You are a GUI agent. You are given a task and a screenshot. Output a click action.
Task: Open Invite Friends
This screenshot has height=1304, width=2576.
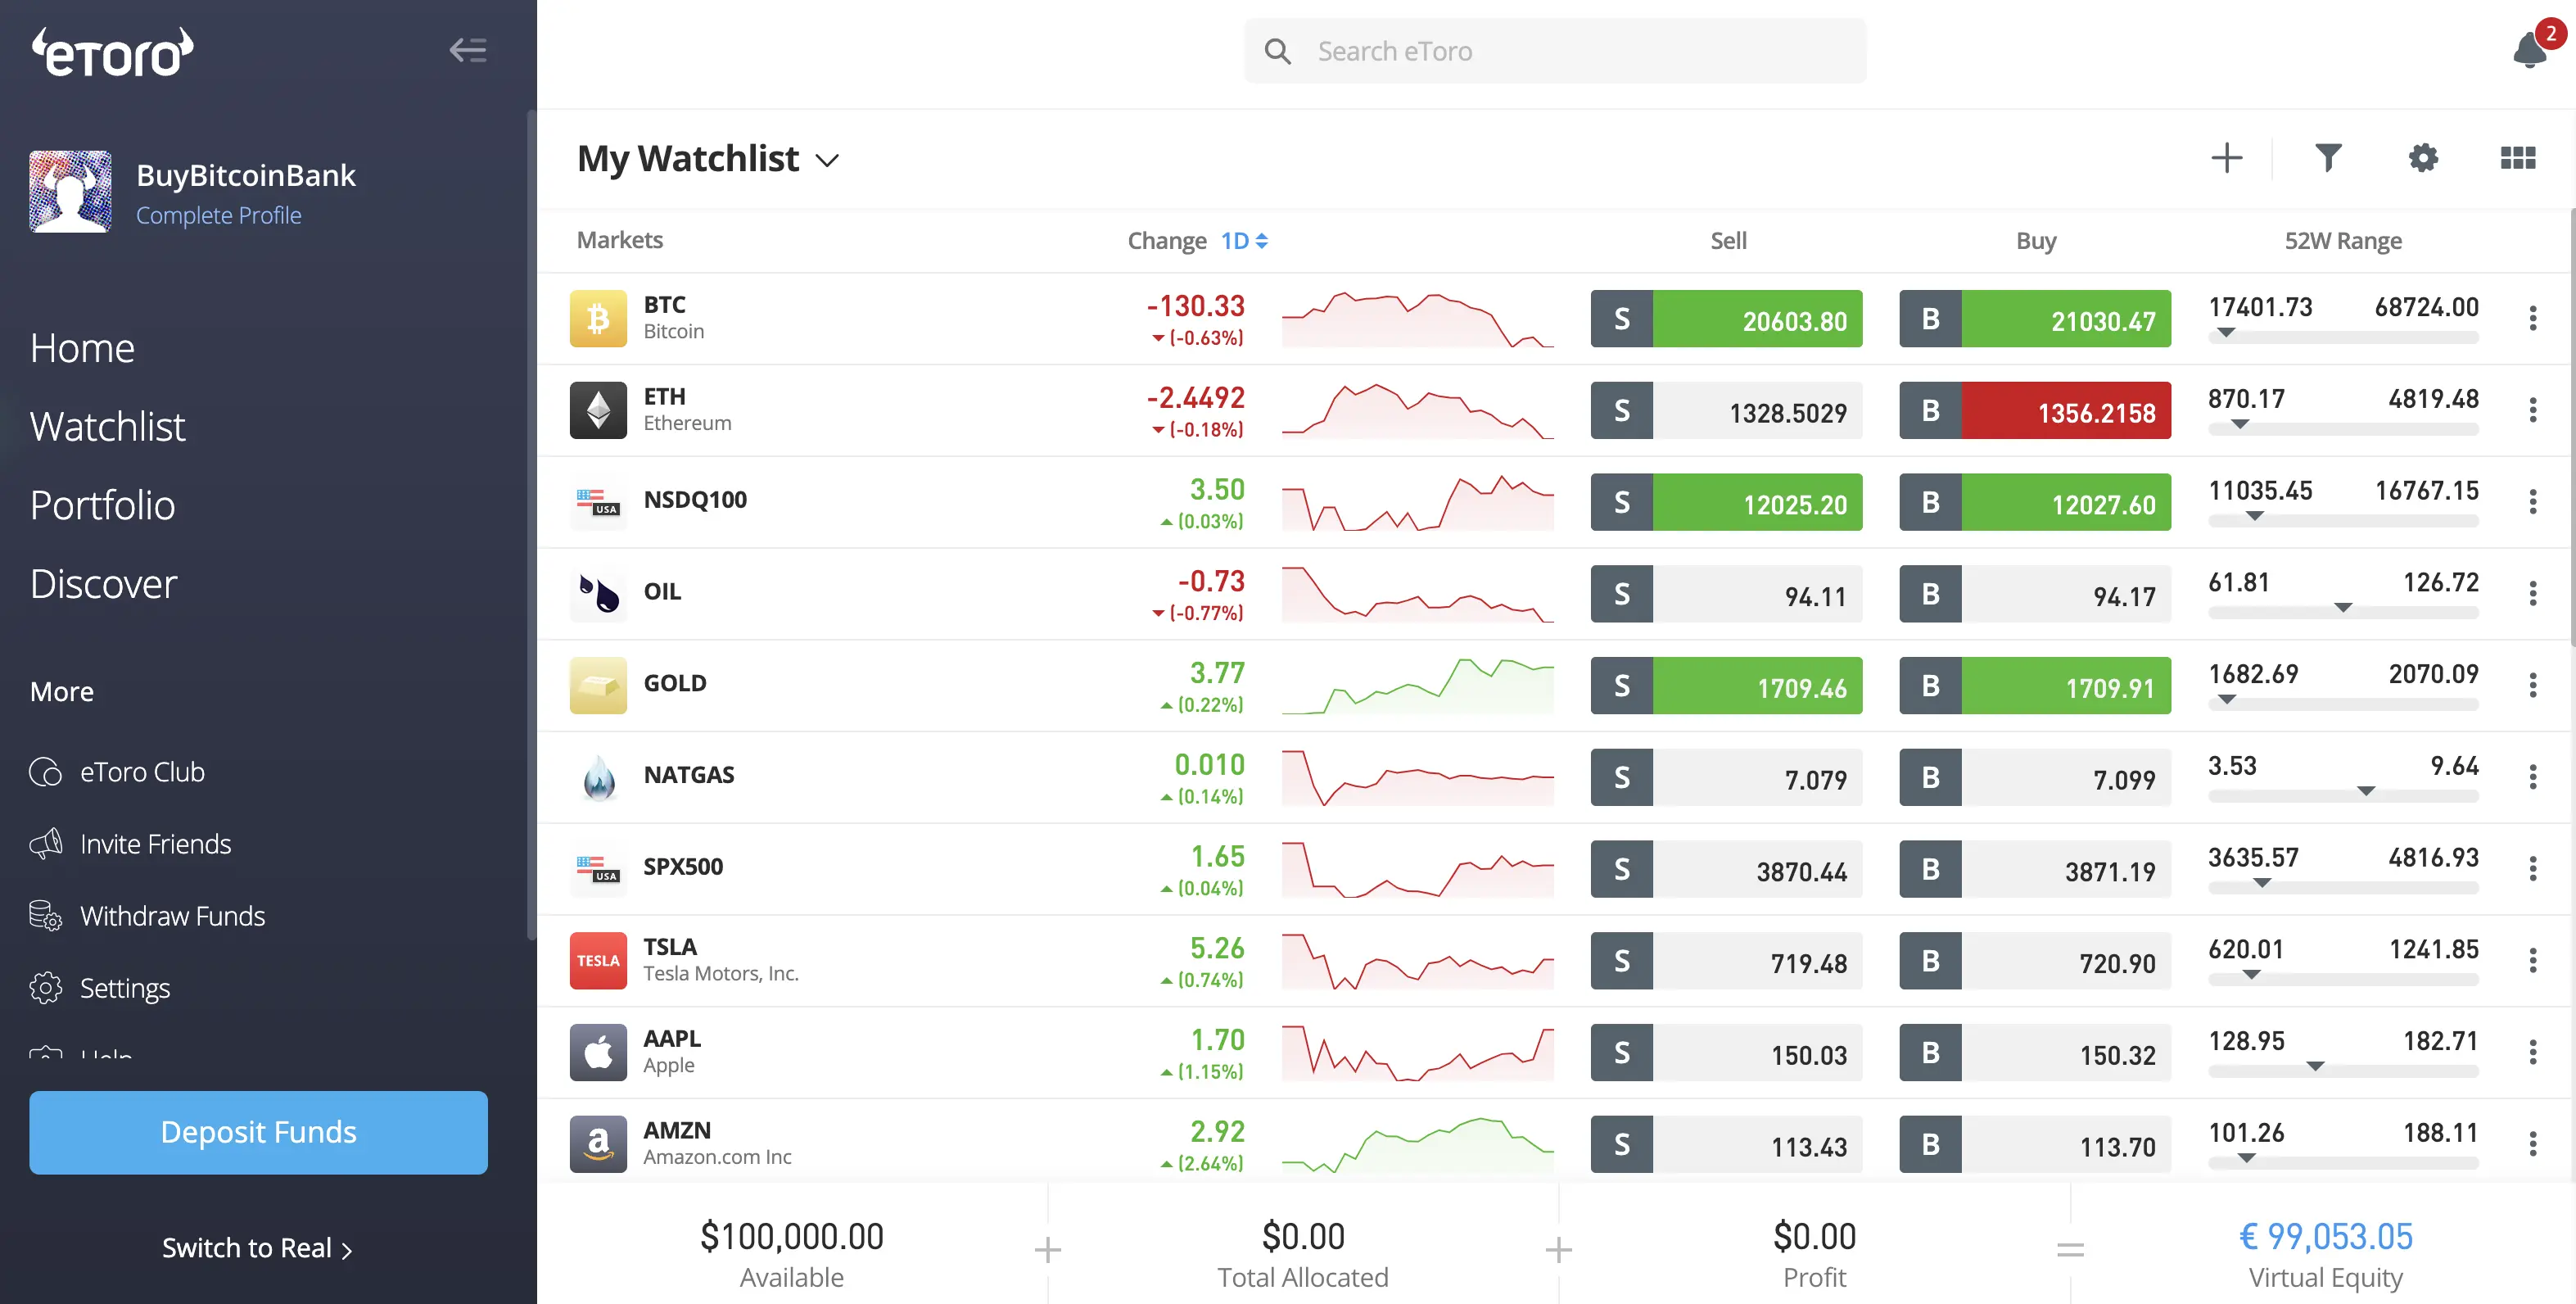(131, 844)
